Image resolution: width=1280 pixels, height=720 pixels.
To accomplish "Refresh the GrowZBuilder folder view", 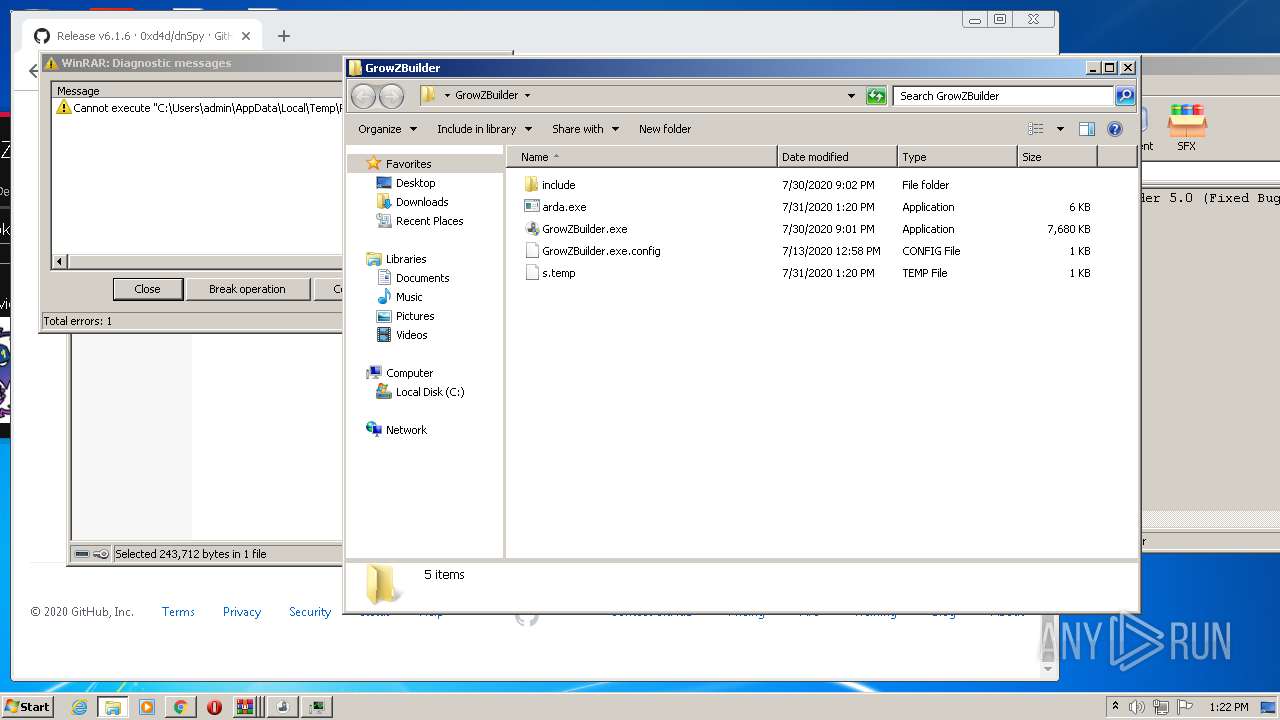I will [876, 96].
